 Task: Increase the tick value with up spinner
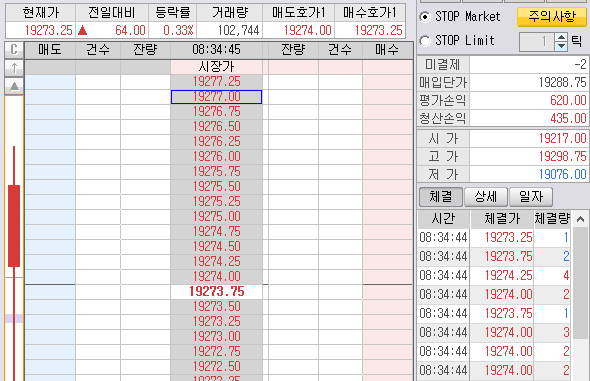tap(561, 37)
